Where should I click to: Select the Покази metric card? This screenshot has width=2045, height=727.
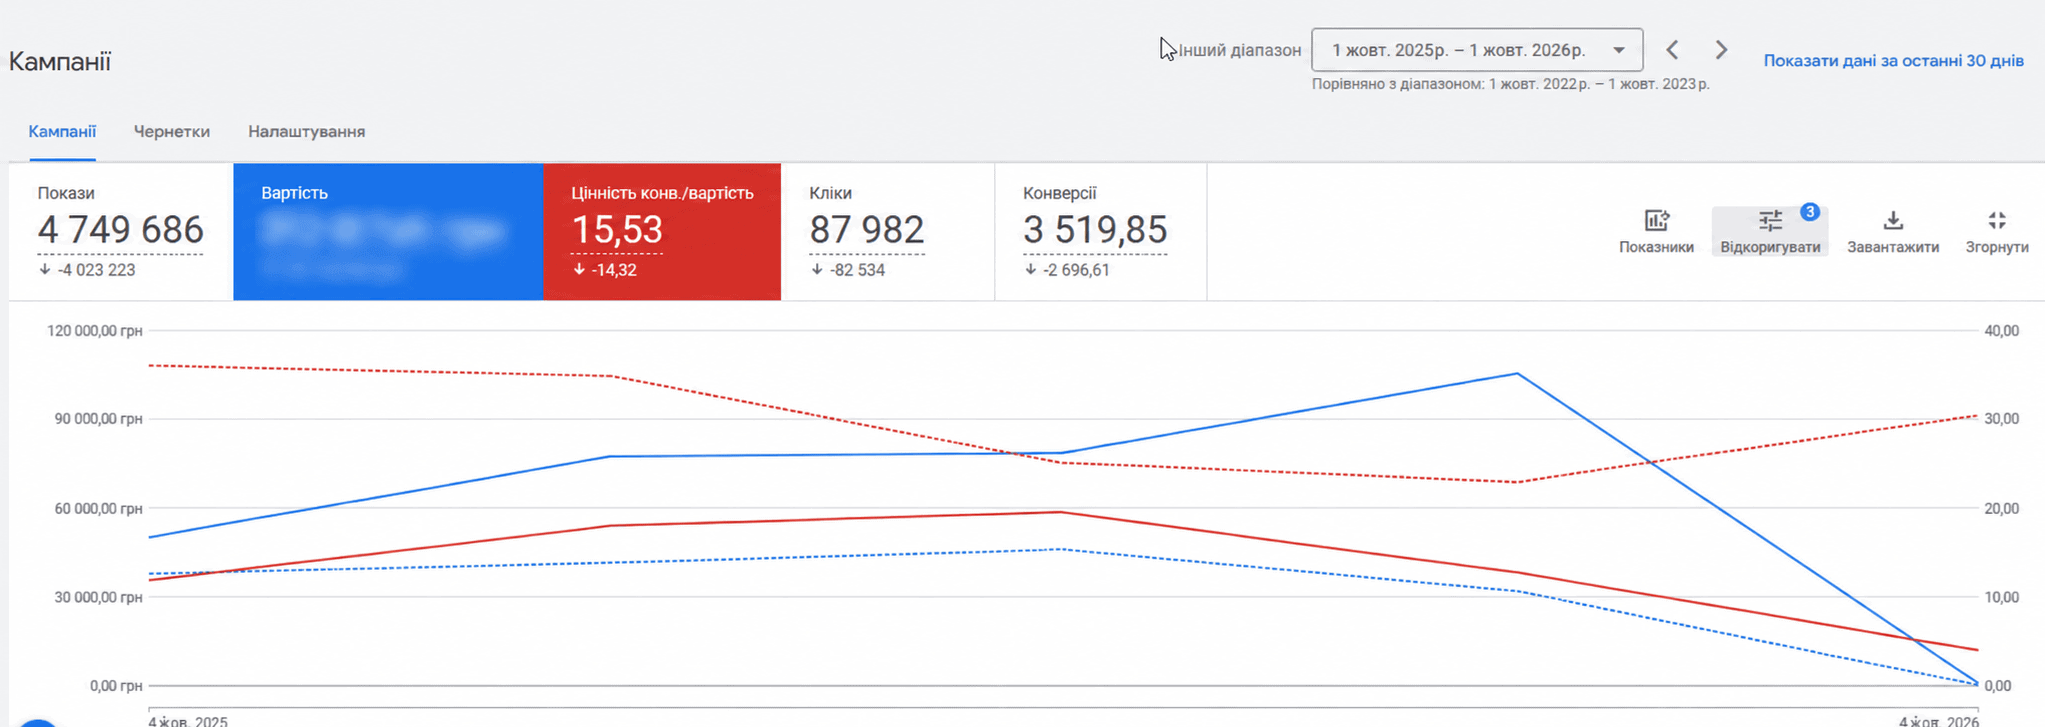[121, 232]
